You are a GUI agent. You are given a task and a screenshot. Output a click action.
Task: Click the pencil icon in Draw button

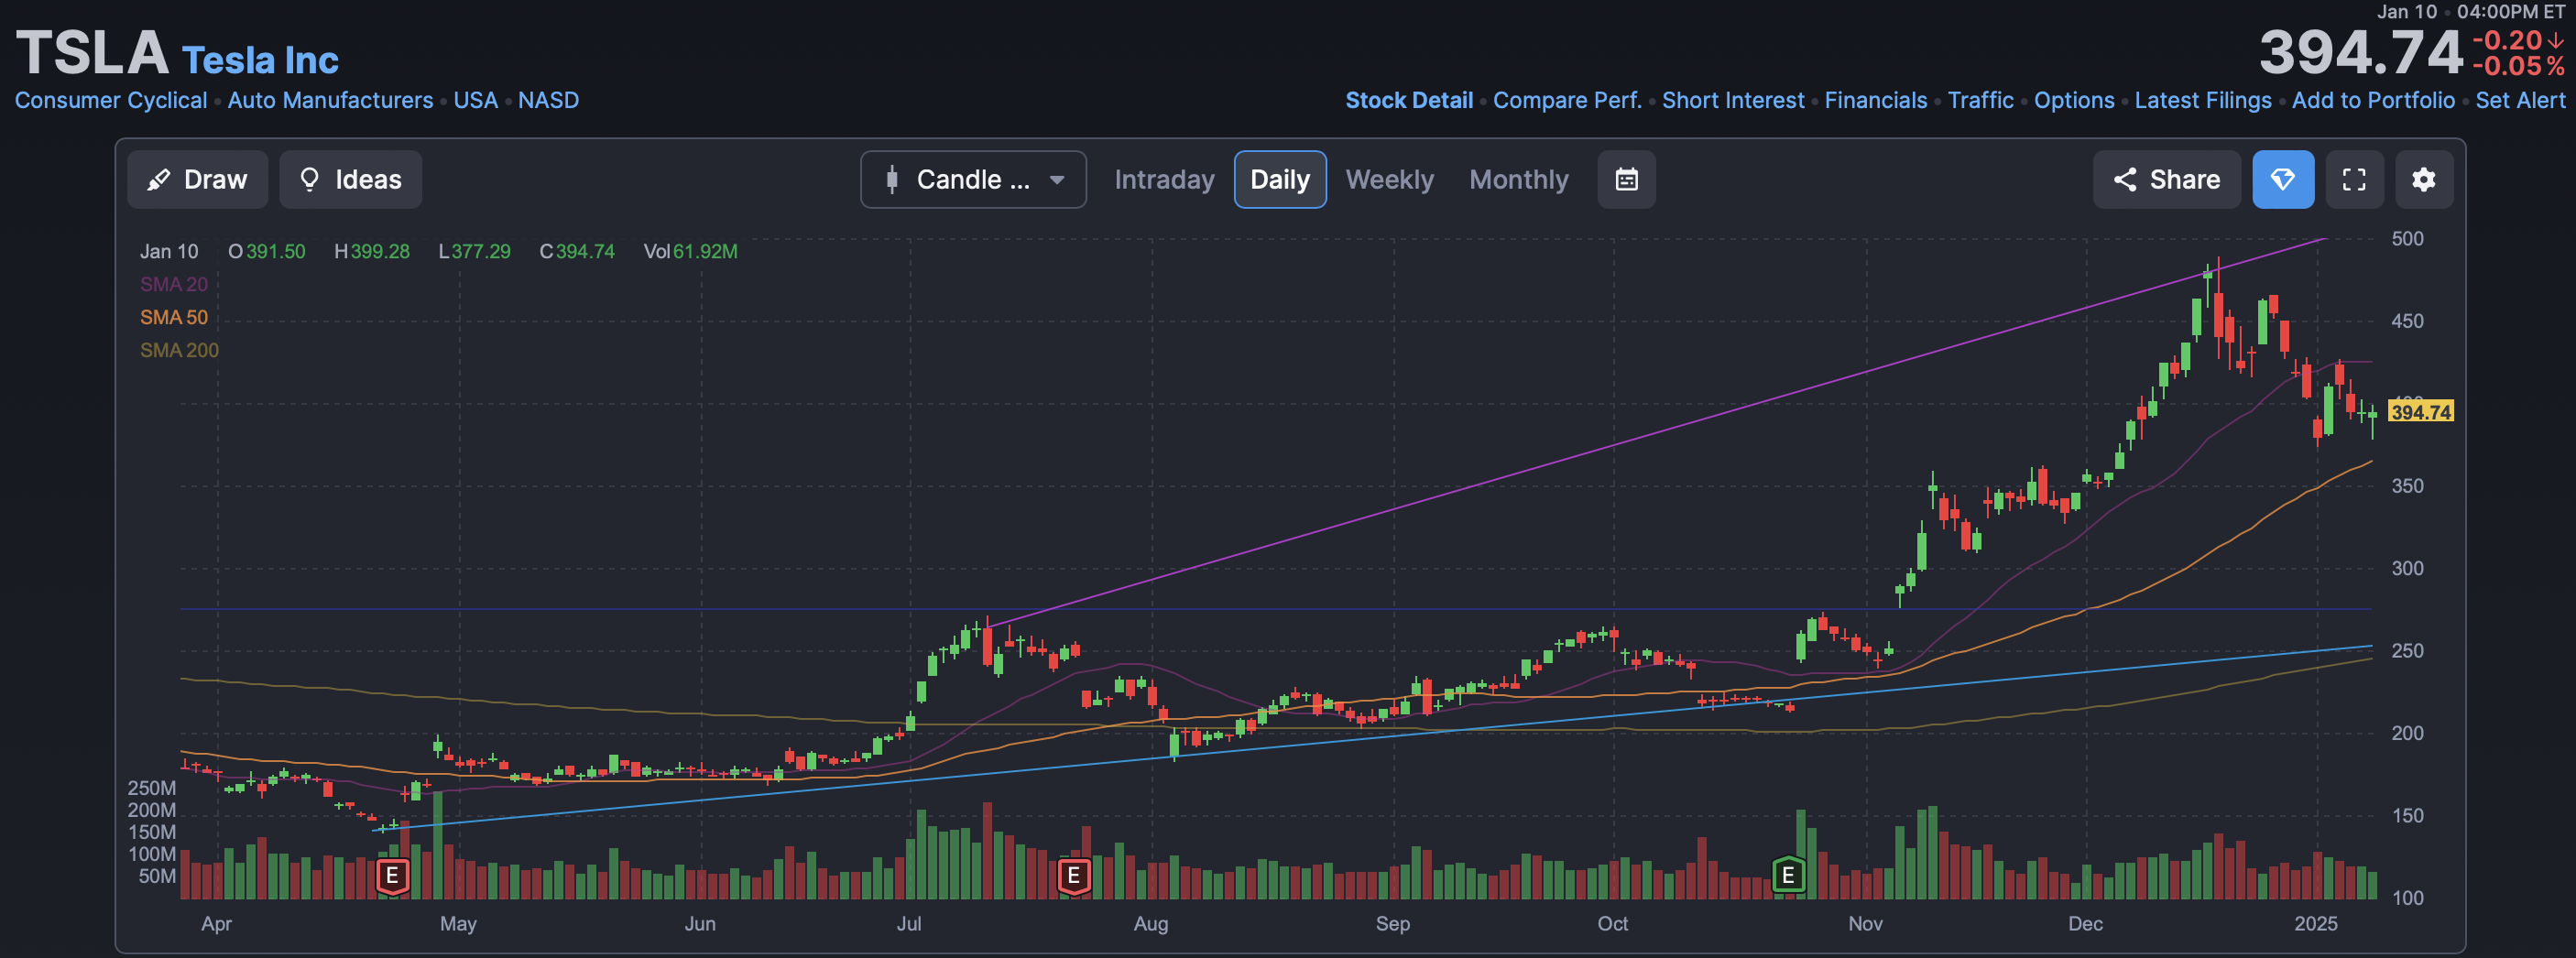point(158,180)
